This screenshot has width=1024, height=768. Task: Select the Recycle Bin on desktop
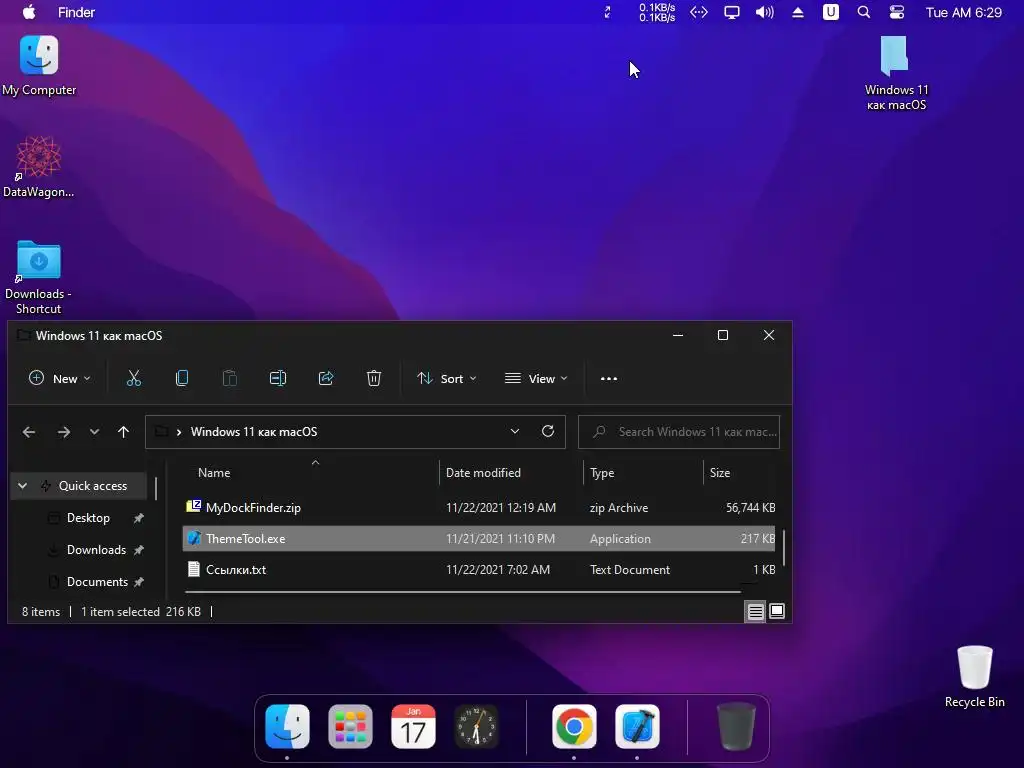click(974, 677)
